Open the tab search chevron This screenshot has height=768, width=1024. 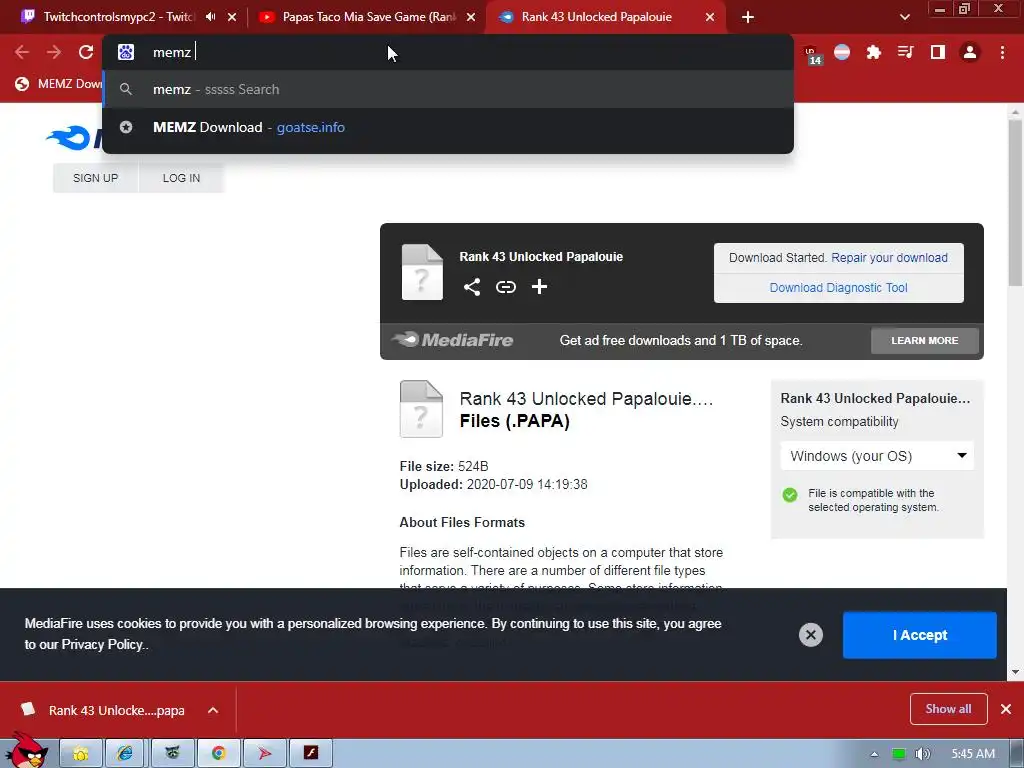tap(904, 17)
